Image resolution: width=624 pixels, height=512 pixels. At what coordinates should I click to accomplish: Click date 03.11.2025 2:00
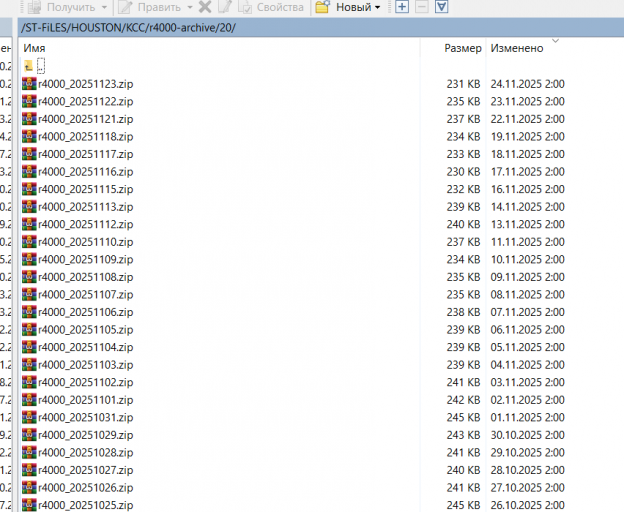pos(527,382)
